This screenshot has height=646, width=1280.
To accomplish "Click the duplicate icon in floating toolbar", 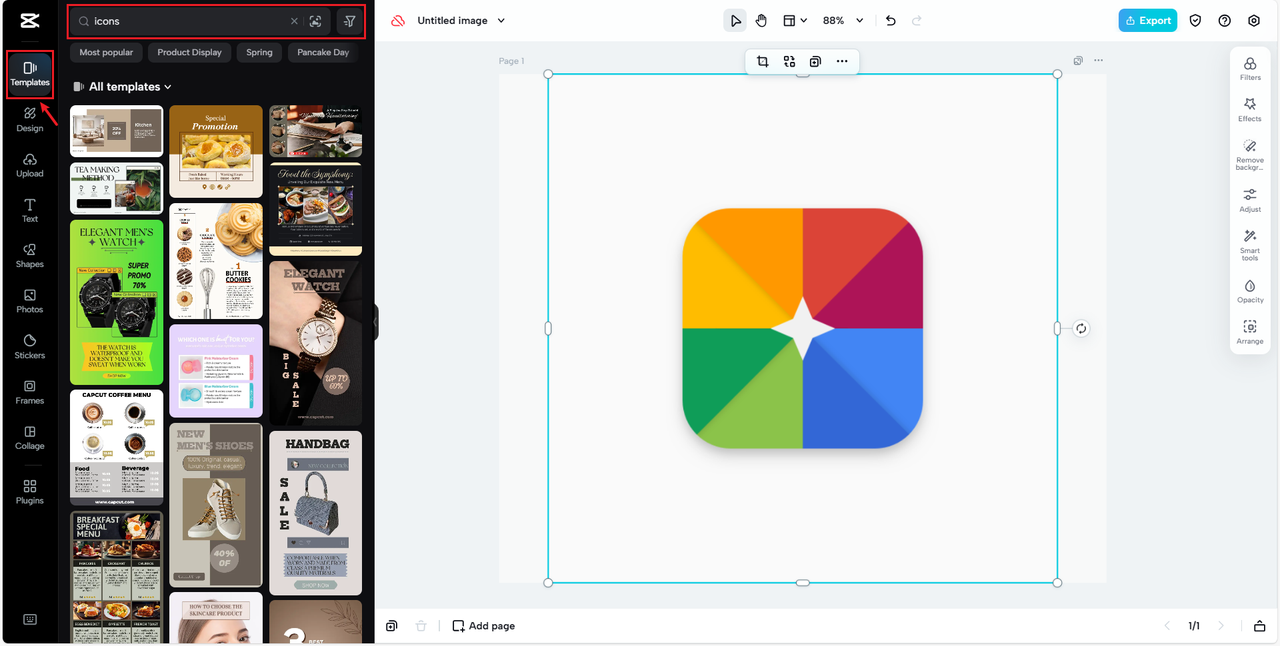I will (x=815, y=62).
